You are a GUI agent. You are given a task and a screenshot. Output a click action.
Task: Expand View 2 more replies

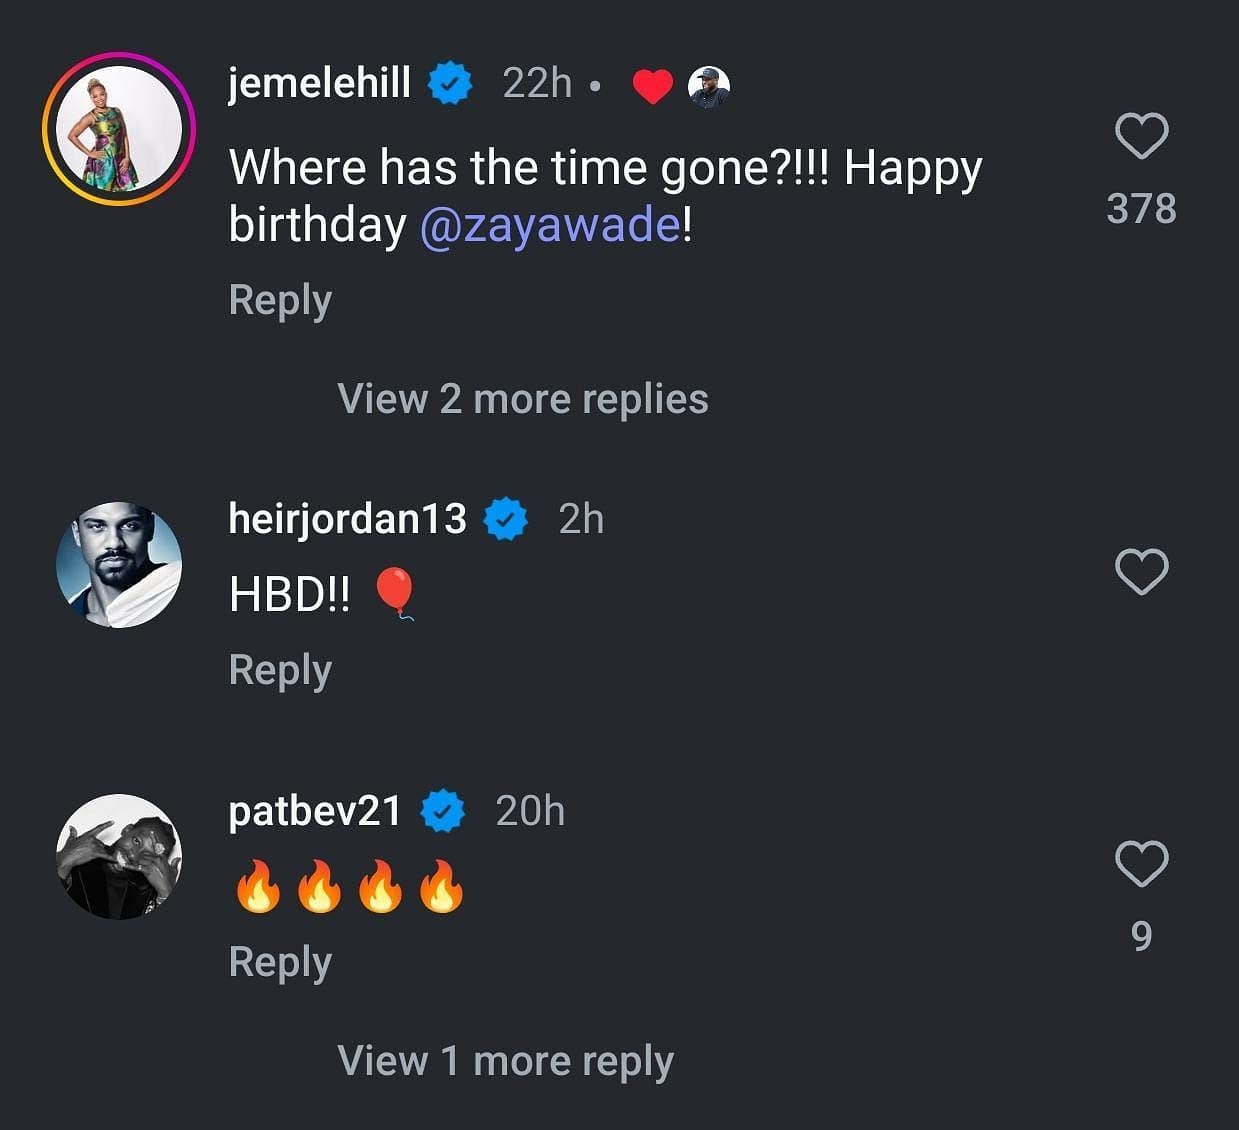pos(523,399)
